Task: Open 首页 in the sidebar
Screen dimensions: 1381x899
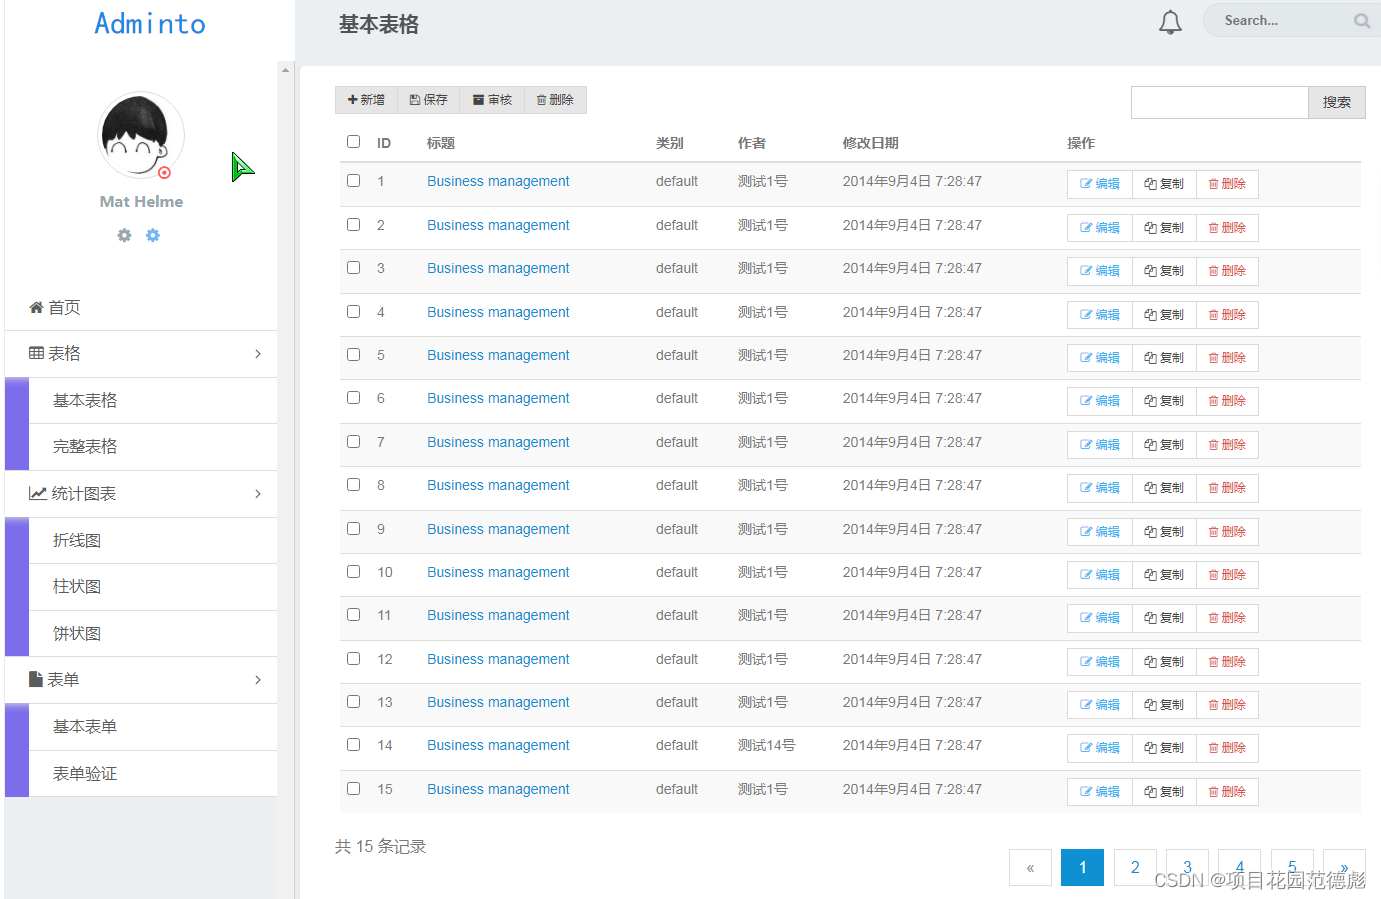Action: pyautogui.click(x=141, y=307)
